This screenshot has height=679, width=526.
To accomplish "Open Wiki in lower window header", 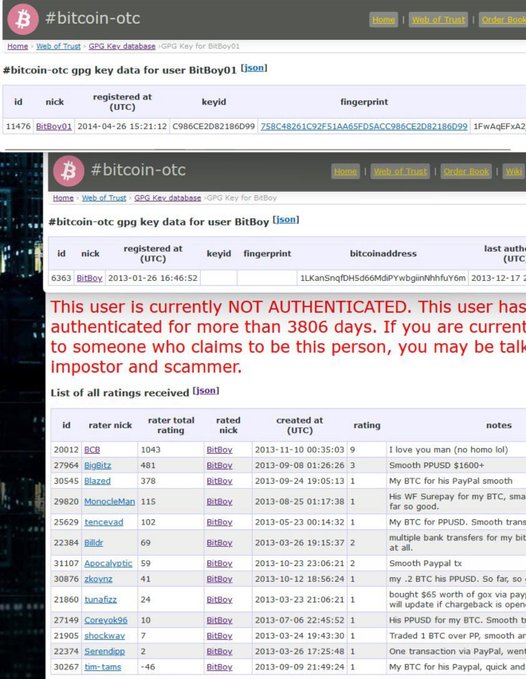I will click(x=514, y=171).
